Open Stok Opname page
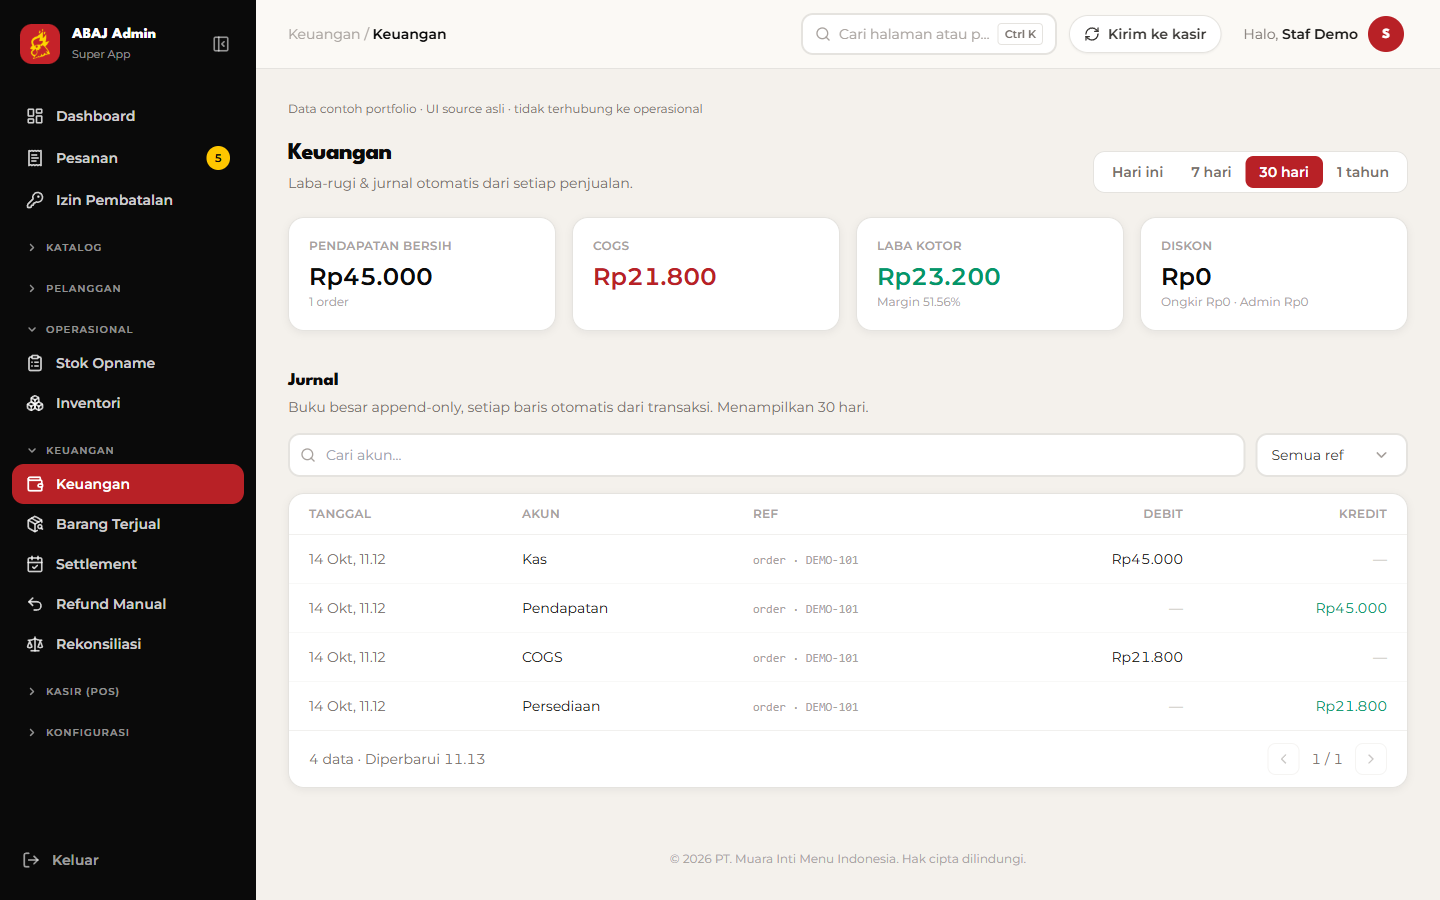Screen dimensions: 1440x900 (x=128, y=363)
